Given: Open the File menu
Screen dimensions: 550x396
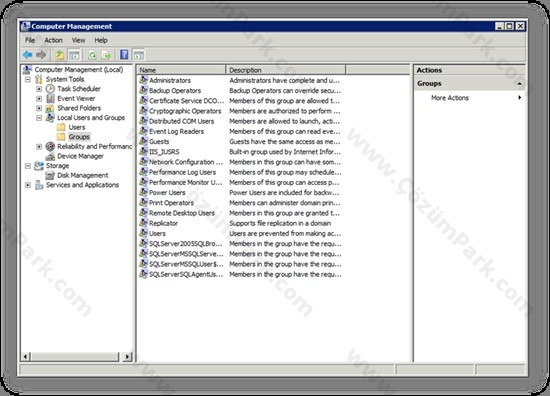Looking at the screenshot, I should click(x=30, y=40).
